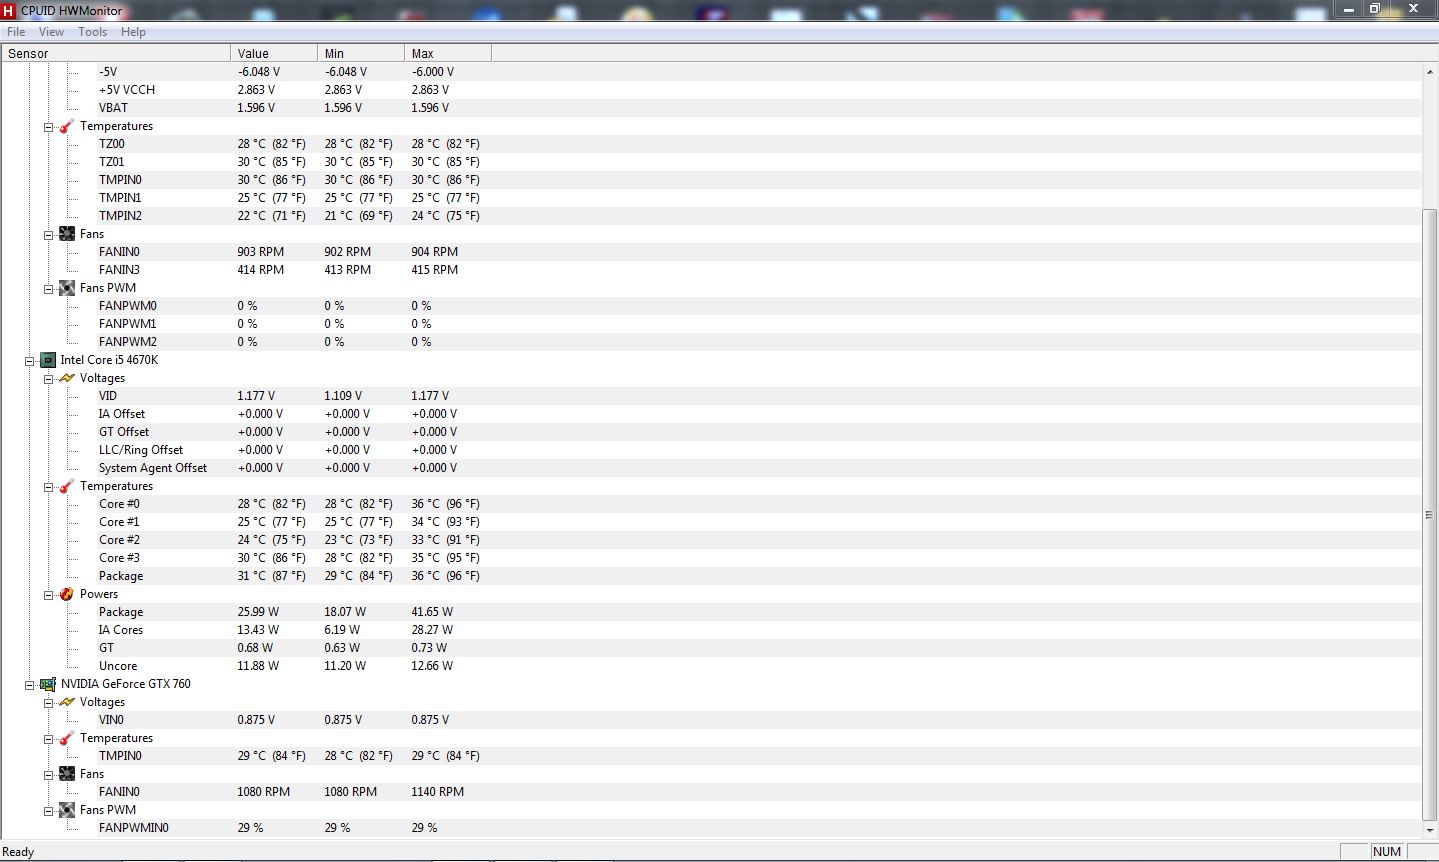Select the FANPWMIN0 row
The width and height of the screenshot is (1439, 862).
711,828
